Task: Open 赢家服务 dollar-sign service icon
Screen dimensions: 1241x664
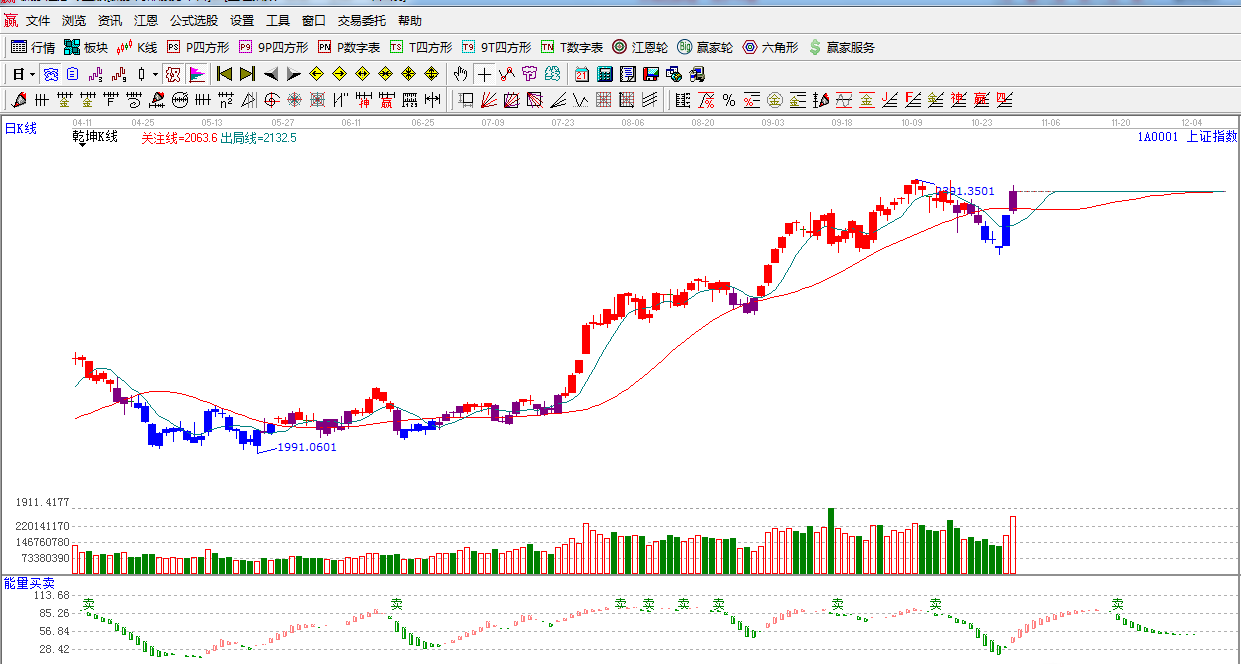Action: click(x=841, y=47)
